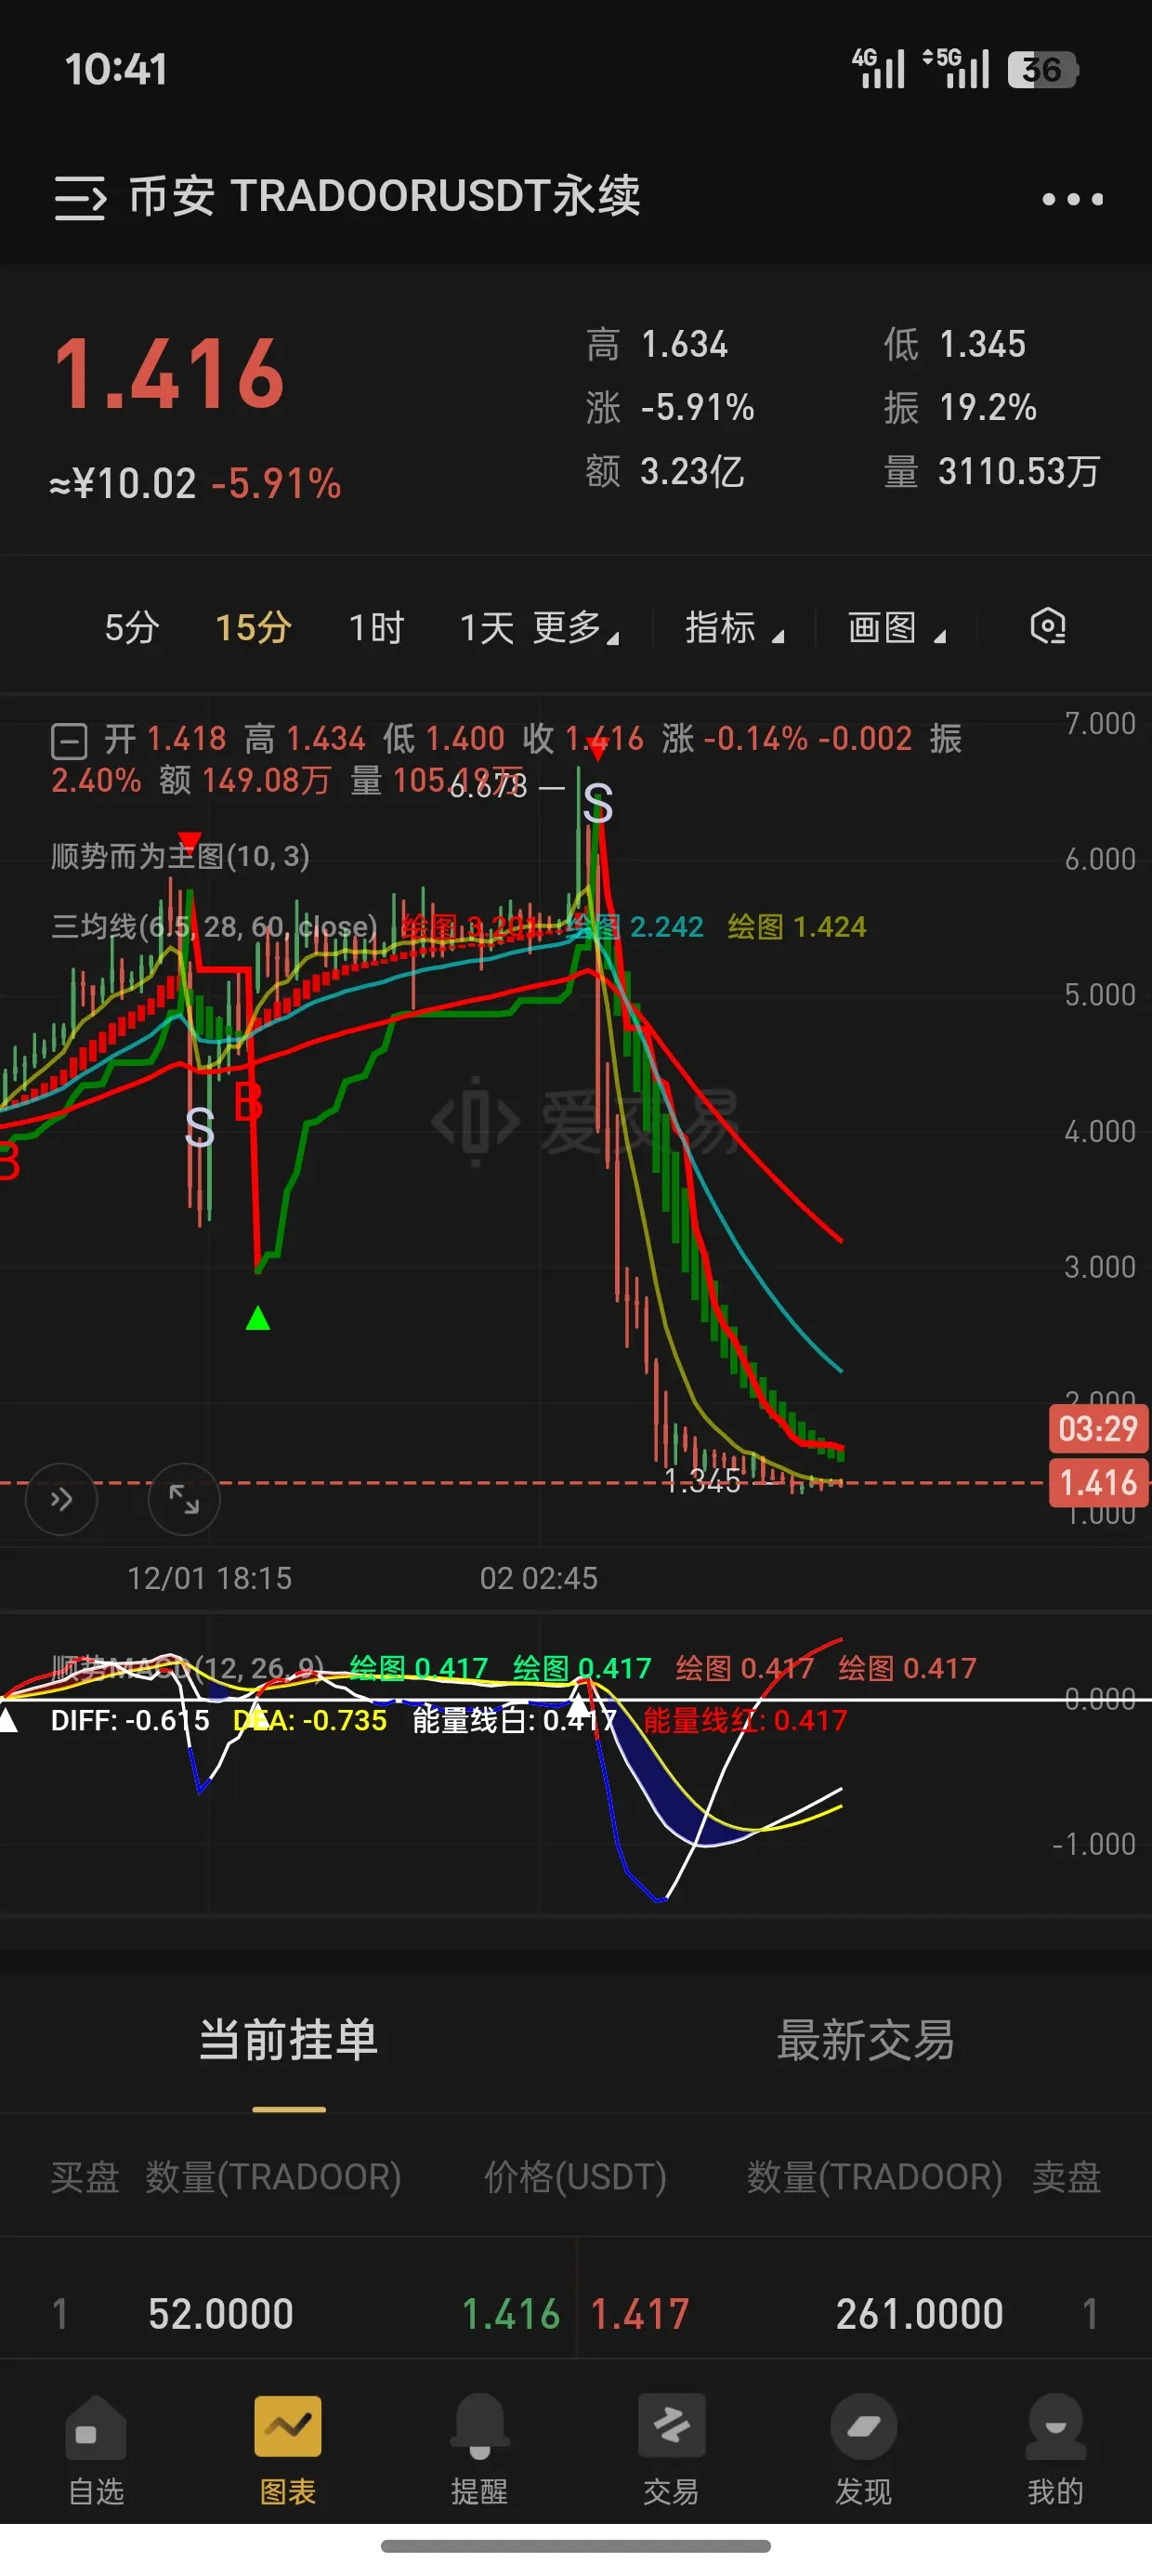
Task: Open 交易 trade in bottom nav
Action: (671, 2450)
